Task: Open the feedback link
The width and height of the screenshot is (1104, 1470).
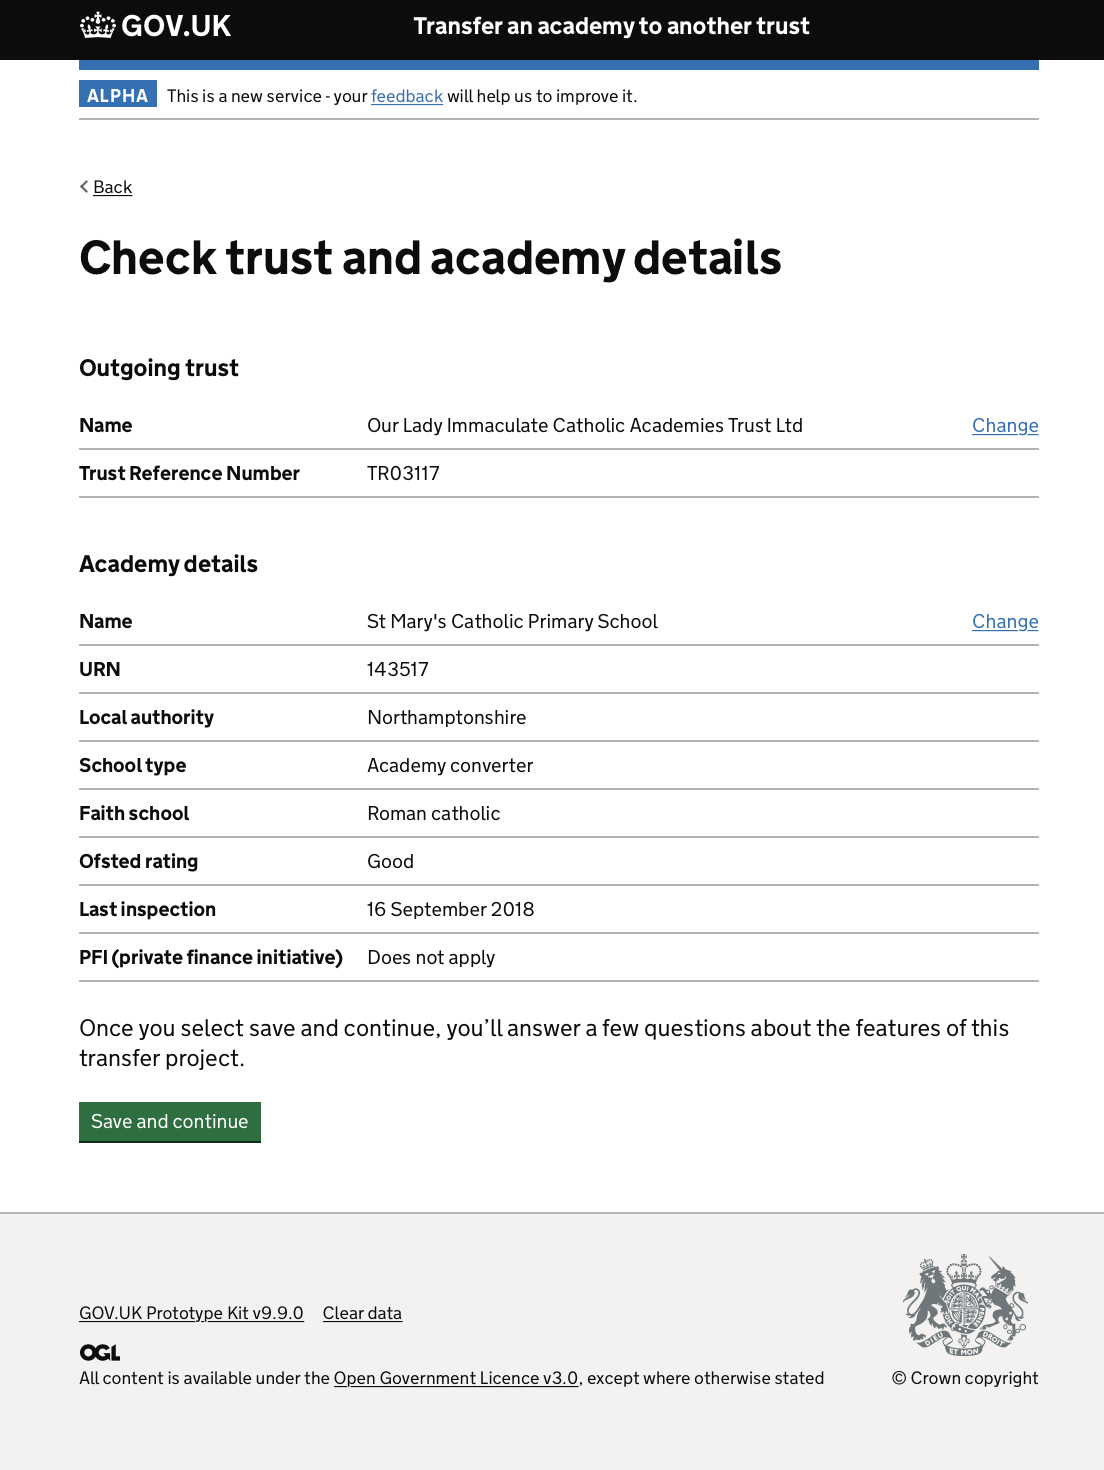Action: click(406, 96)
